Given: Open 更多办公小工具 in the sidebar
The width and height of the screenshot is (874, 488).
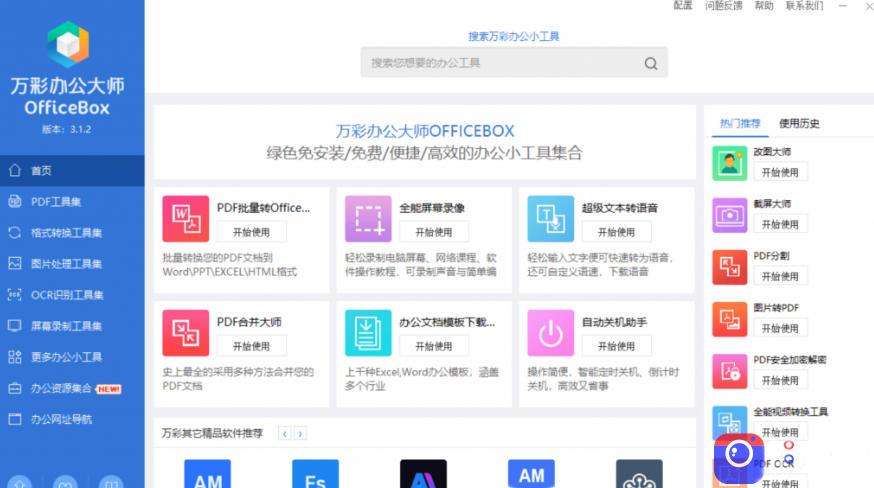Looking at the screenshot, I should [72, 357].
